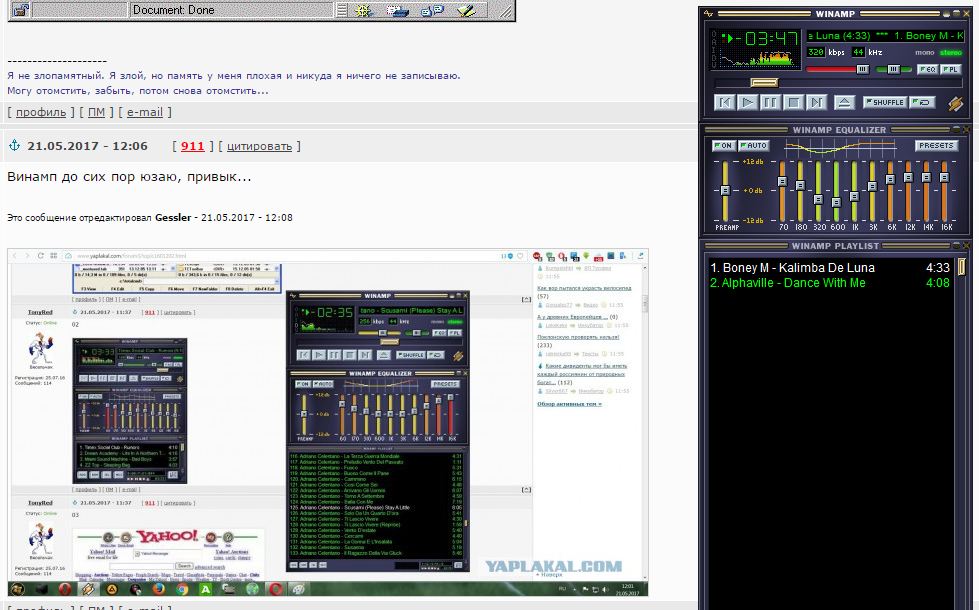The image size is (979, 610).
Task: Toggle the EQ window button in Winamp
Action: [x=927, y=69]
